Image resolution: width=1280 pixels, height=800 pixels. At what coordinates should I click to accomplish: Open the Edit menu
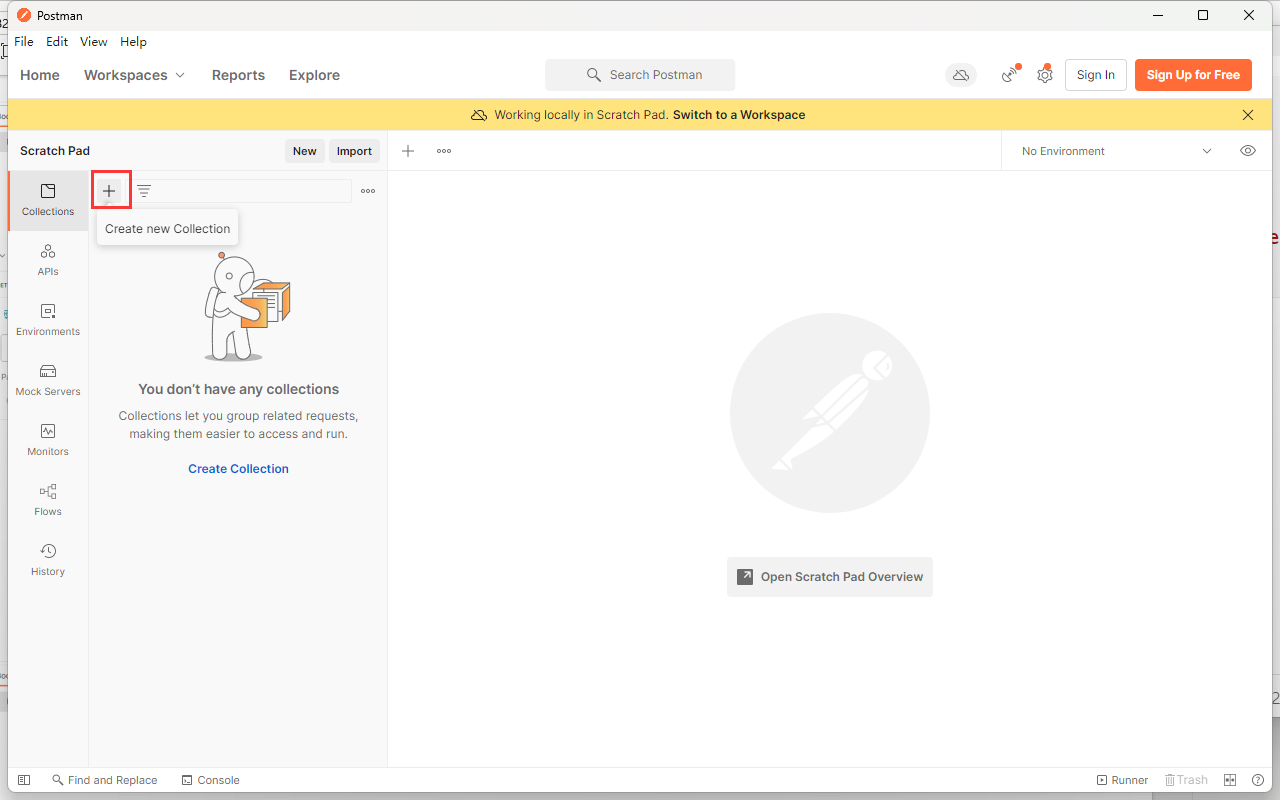57,42
